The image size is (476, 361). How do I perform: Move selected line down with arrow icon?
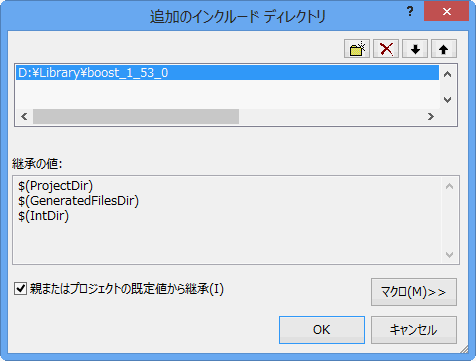pyautogui.click(x=415, y=49)
